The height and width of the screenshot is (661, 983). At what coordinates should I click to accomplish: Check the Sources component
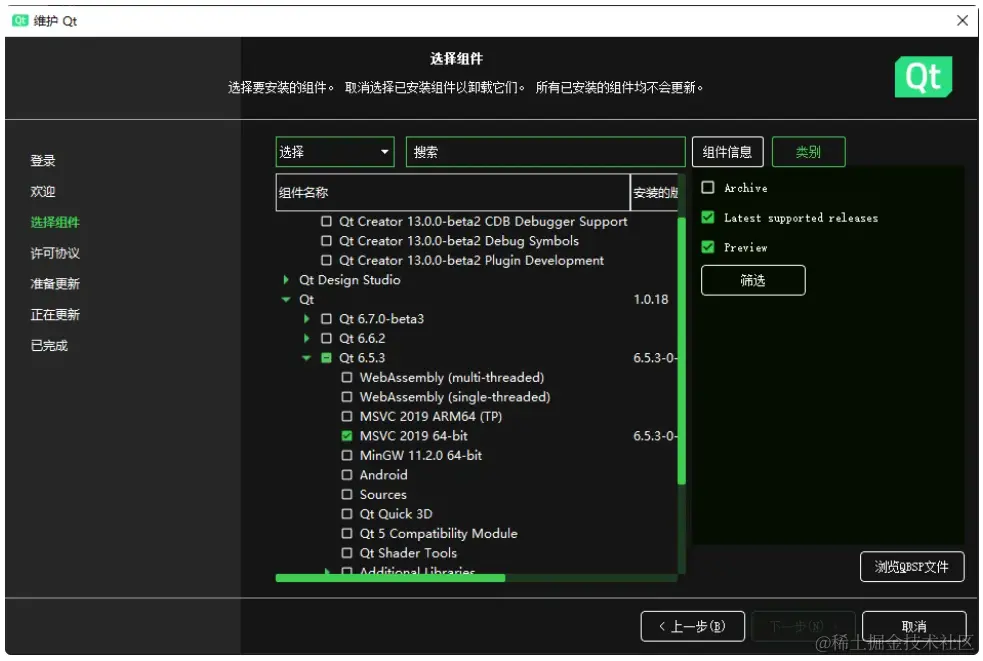click(x=347, y=494)
